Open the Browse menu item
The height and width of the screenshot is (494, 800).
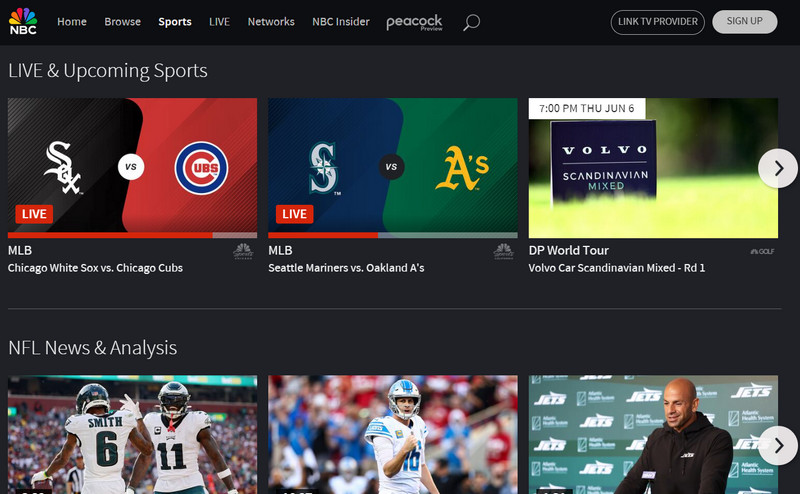[122, 22]
